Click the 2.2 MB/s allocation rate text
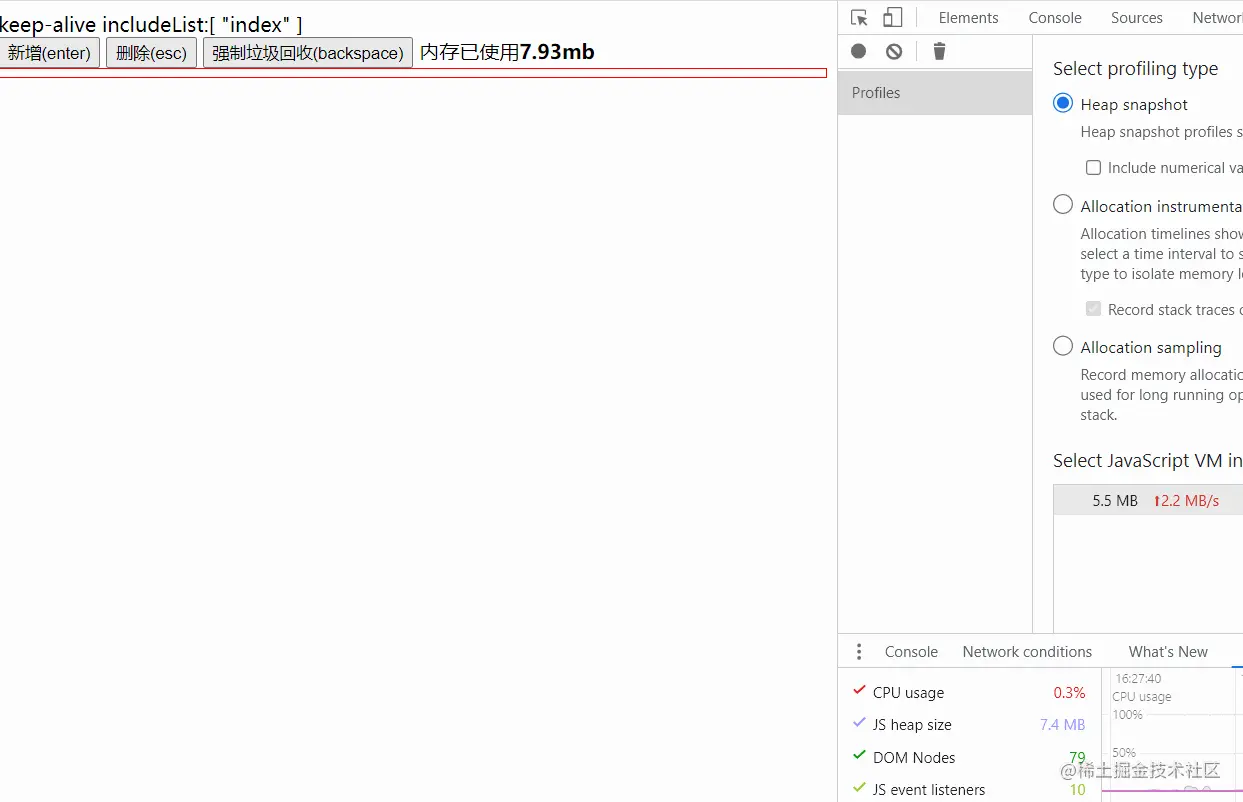The width and height of the screenshot is (1243, 802). pyautogui.click(x=1186, y=500)
